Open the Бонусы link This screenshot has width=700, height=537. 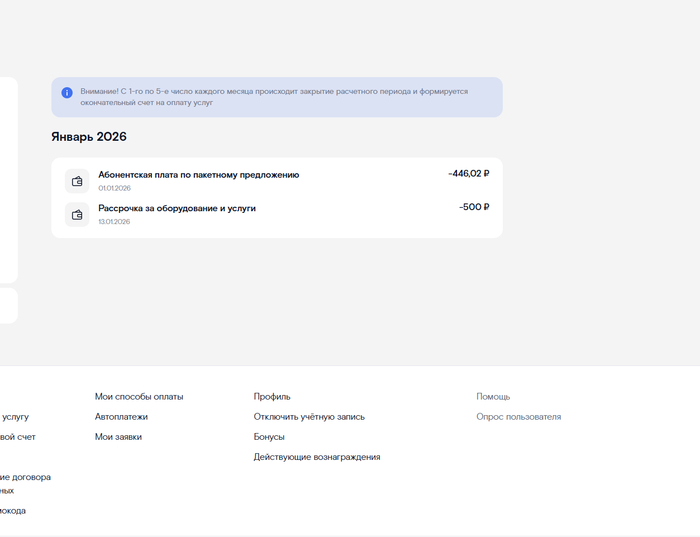[x=269, y=437]
